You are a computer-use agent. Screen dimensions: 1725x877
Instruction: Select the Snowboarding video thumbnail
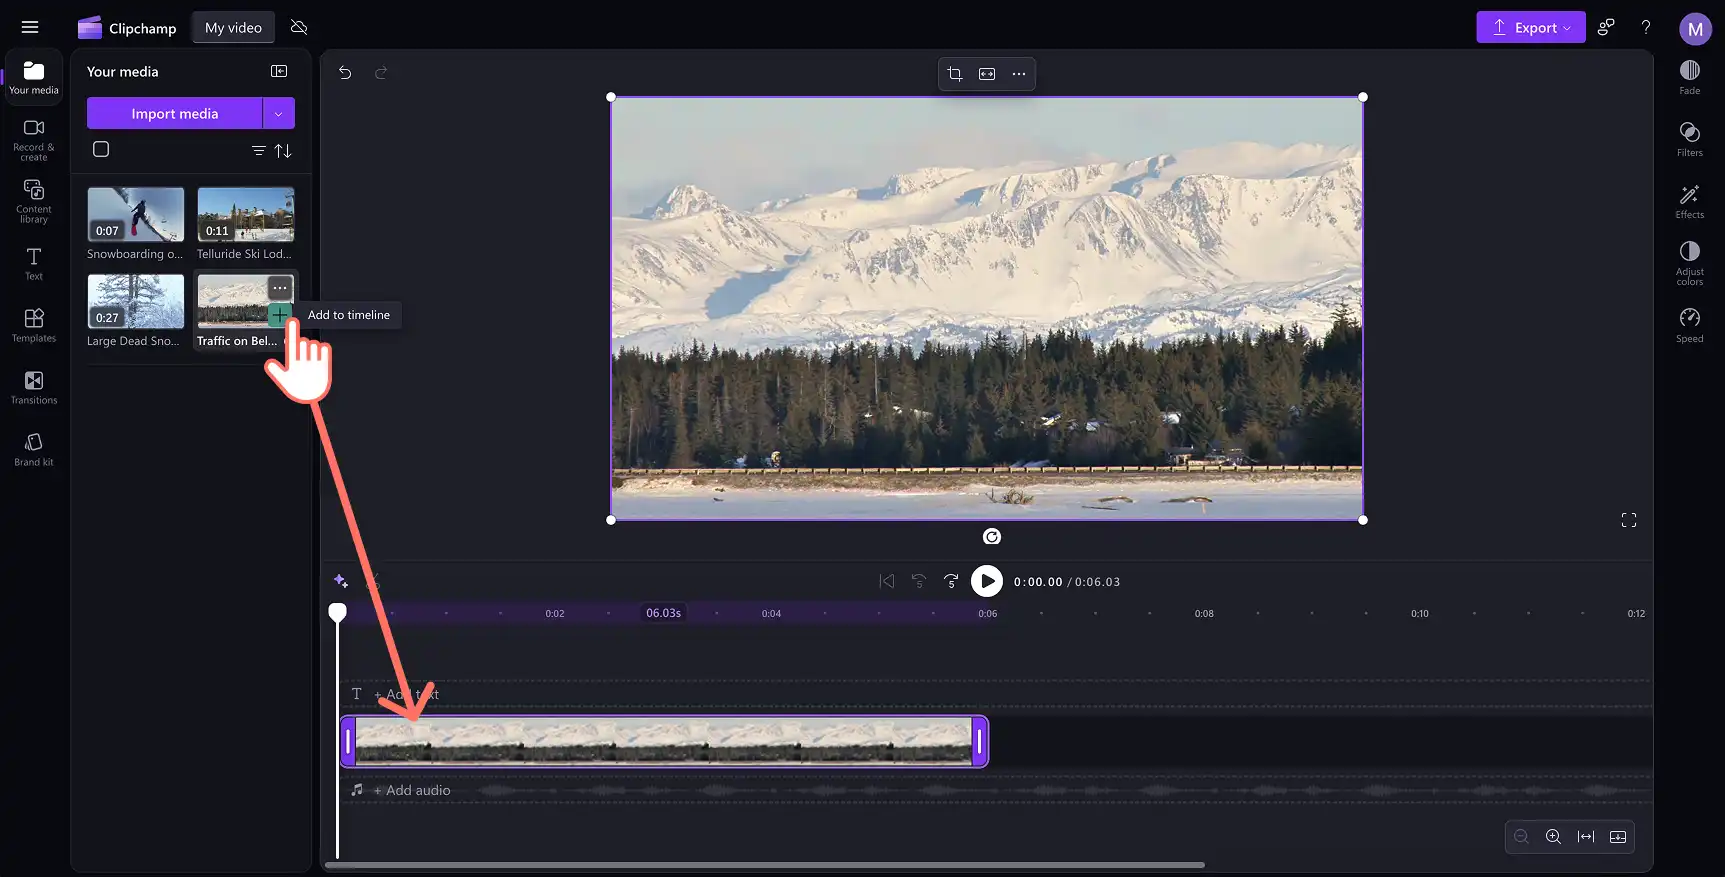(x=136, y=214)
